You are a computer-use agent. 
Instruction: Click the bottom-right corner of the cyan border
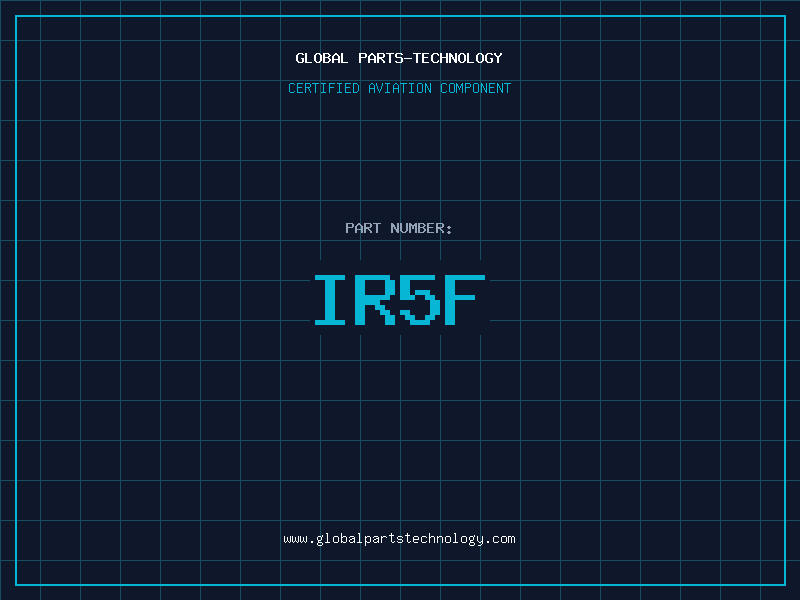coord(784,584)
